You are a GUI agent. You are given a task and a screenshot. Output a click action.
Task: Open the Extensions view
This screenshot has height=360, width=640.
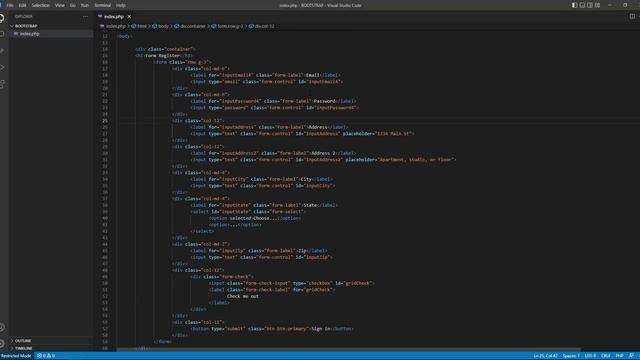(x=2, y=84)
